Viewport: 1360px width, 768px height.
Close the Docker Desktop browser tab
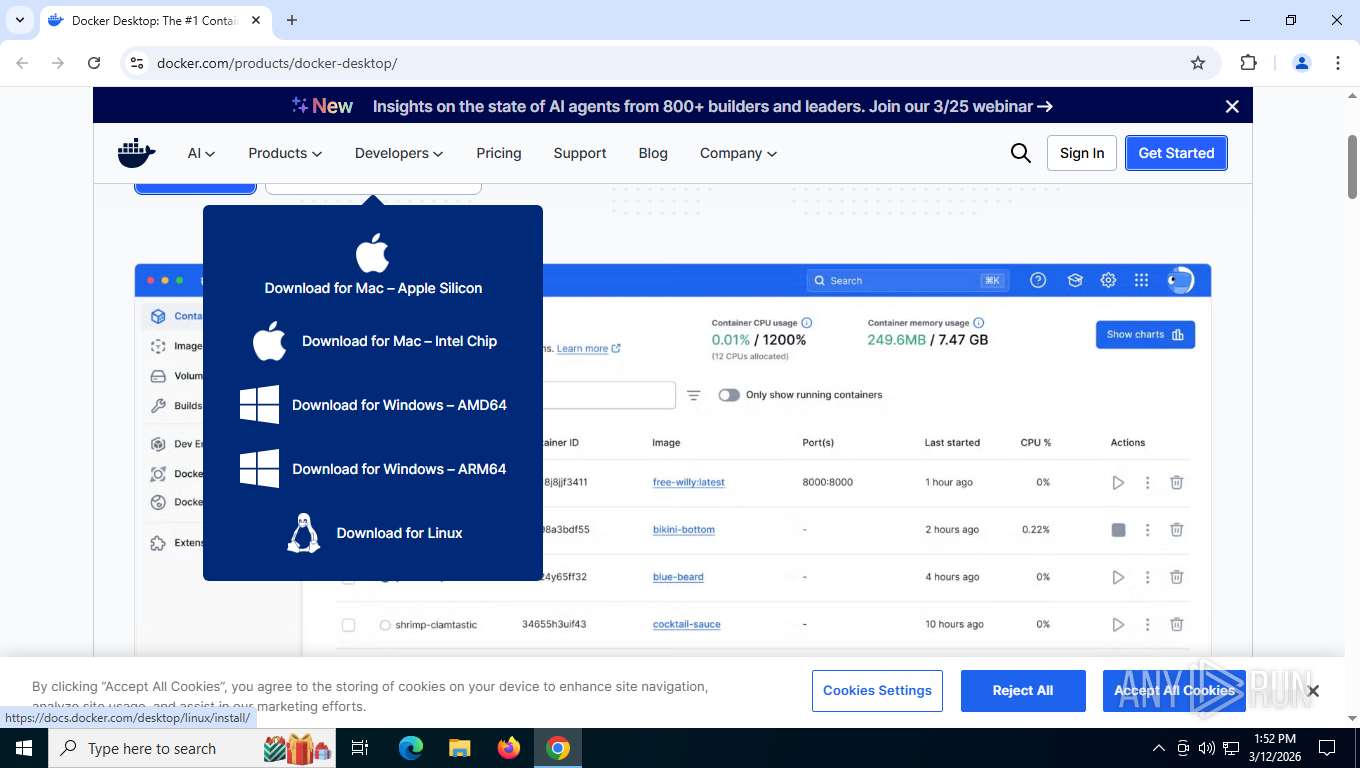pyautogui.click(x=257, y=20)
